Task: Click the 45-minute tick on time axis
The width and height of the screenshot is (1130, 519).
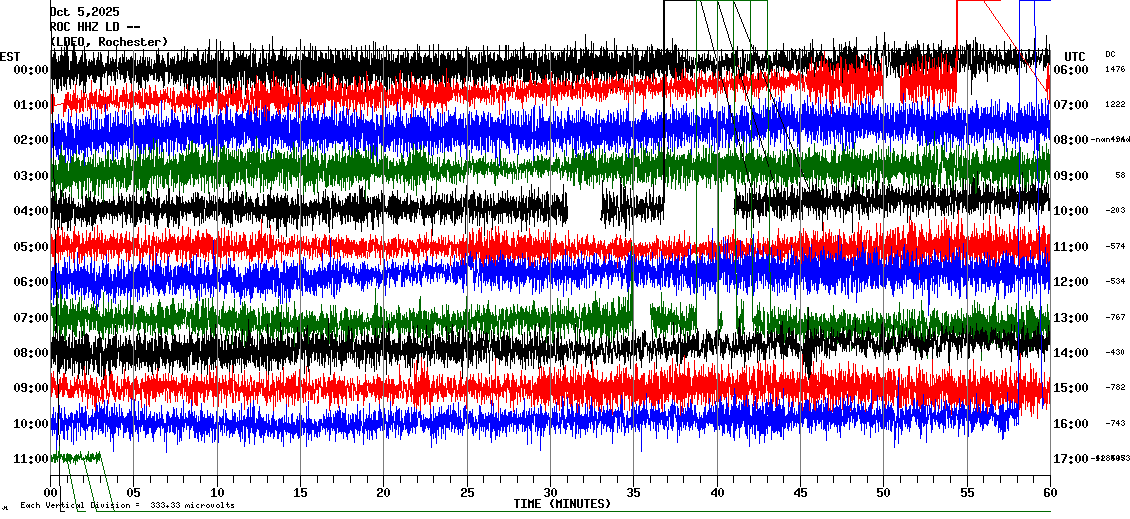Action: click(800, 492)
